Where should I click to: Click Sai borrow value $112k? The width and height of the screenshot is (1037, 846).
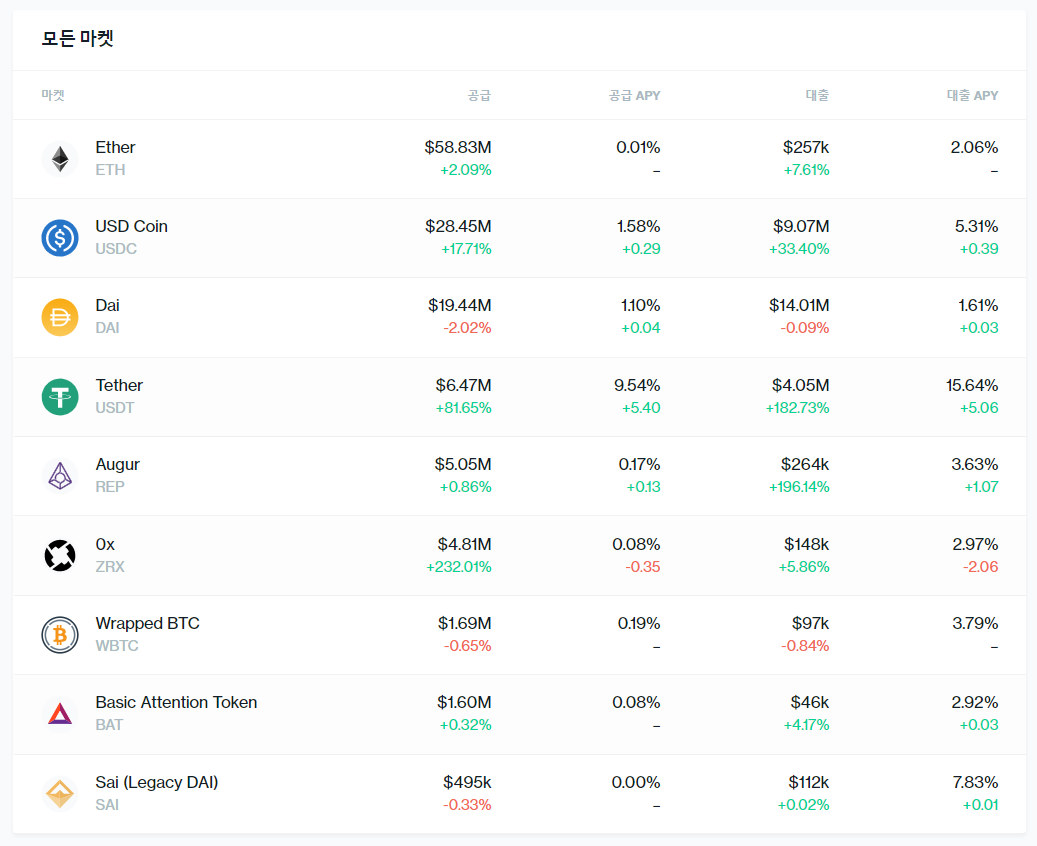[x=808, y=783]
